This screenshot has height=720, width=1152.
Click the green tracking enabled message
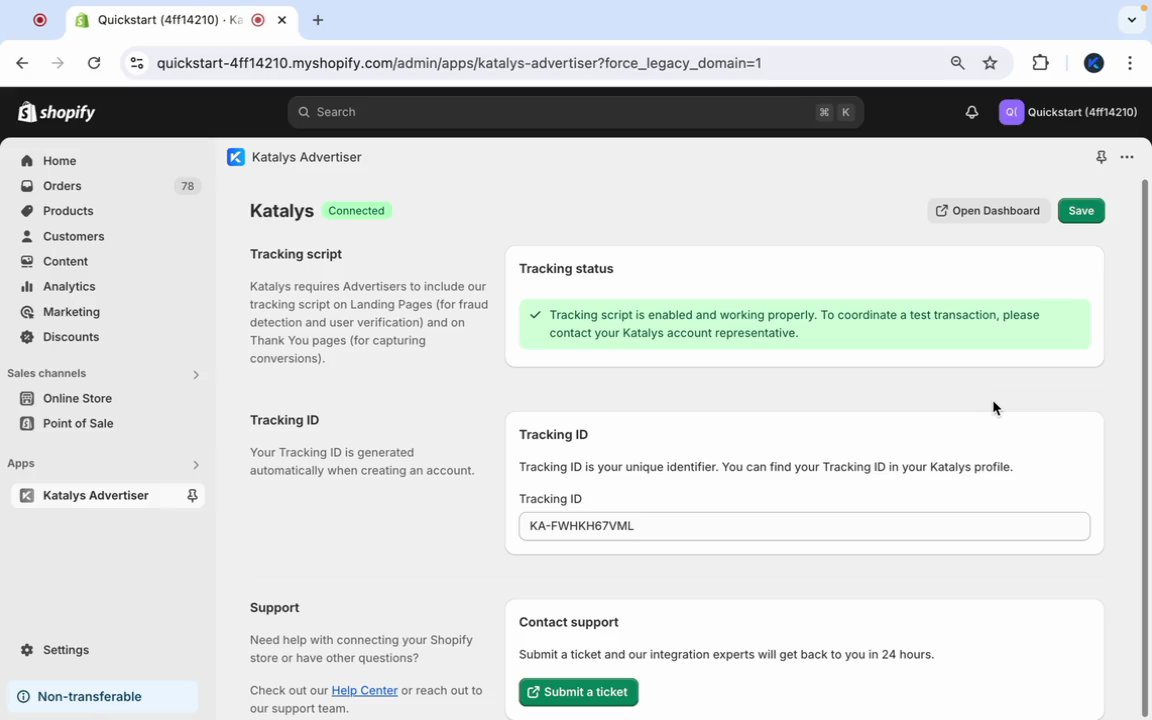coord(804,324)
